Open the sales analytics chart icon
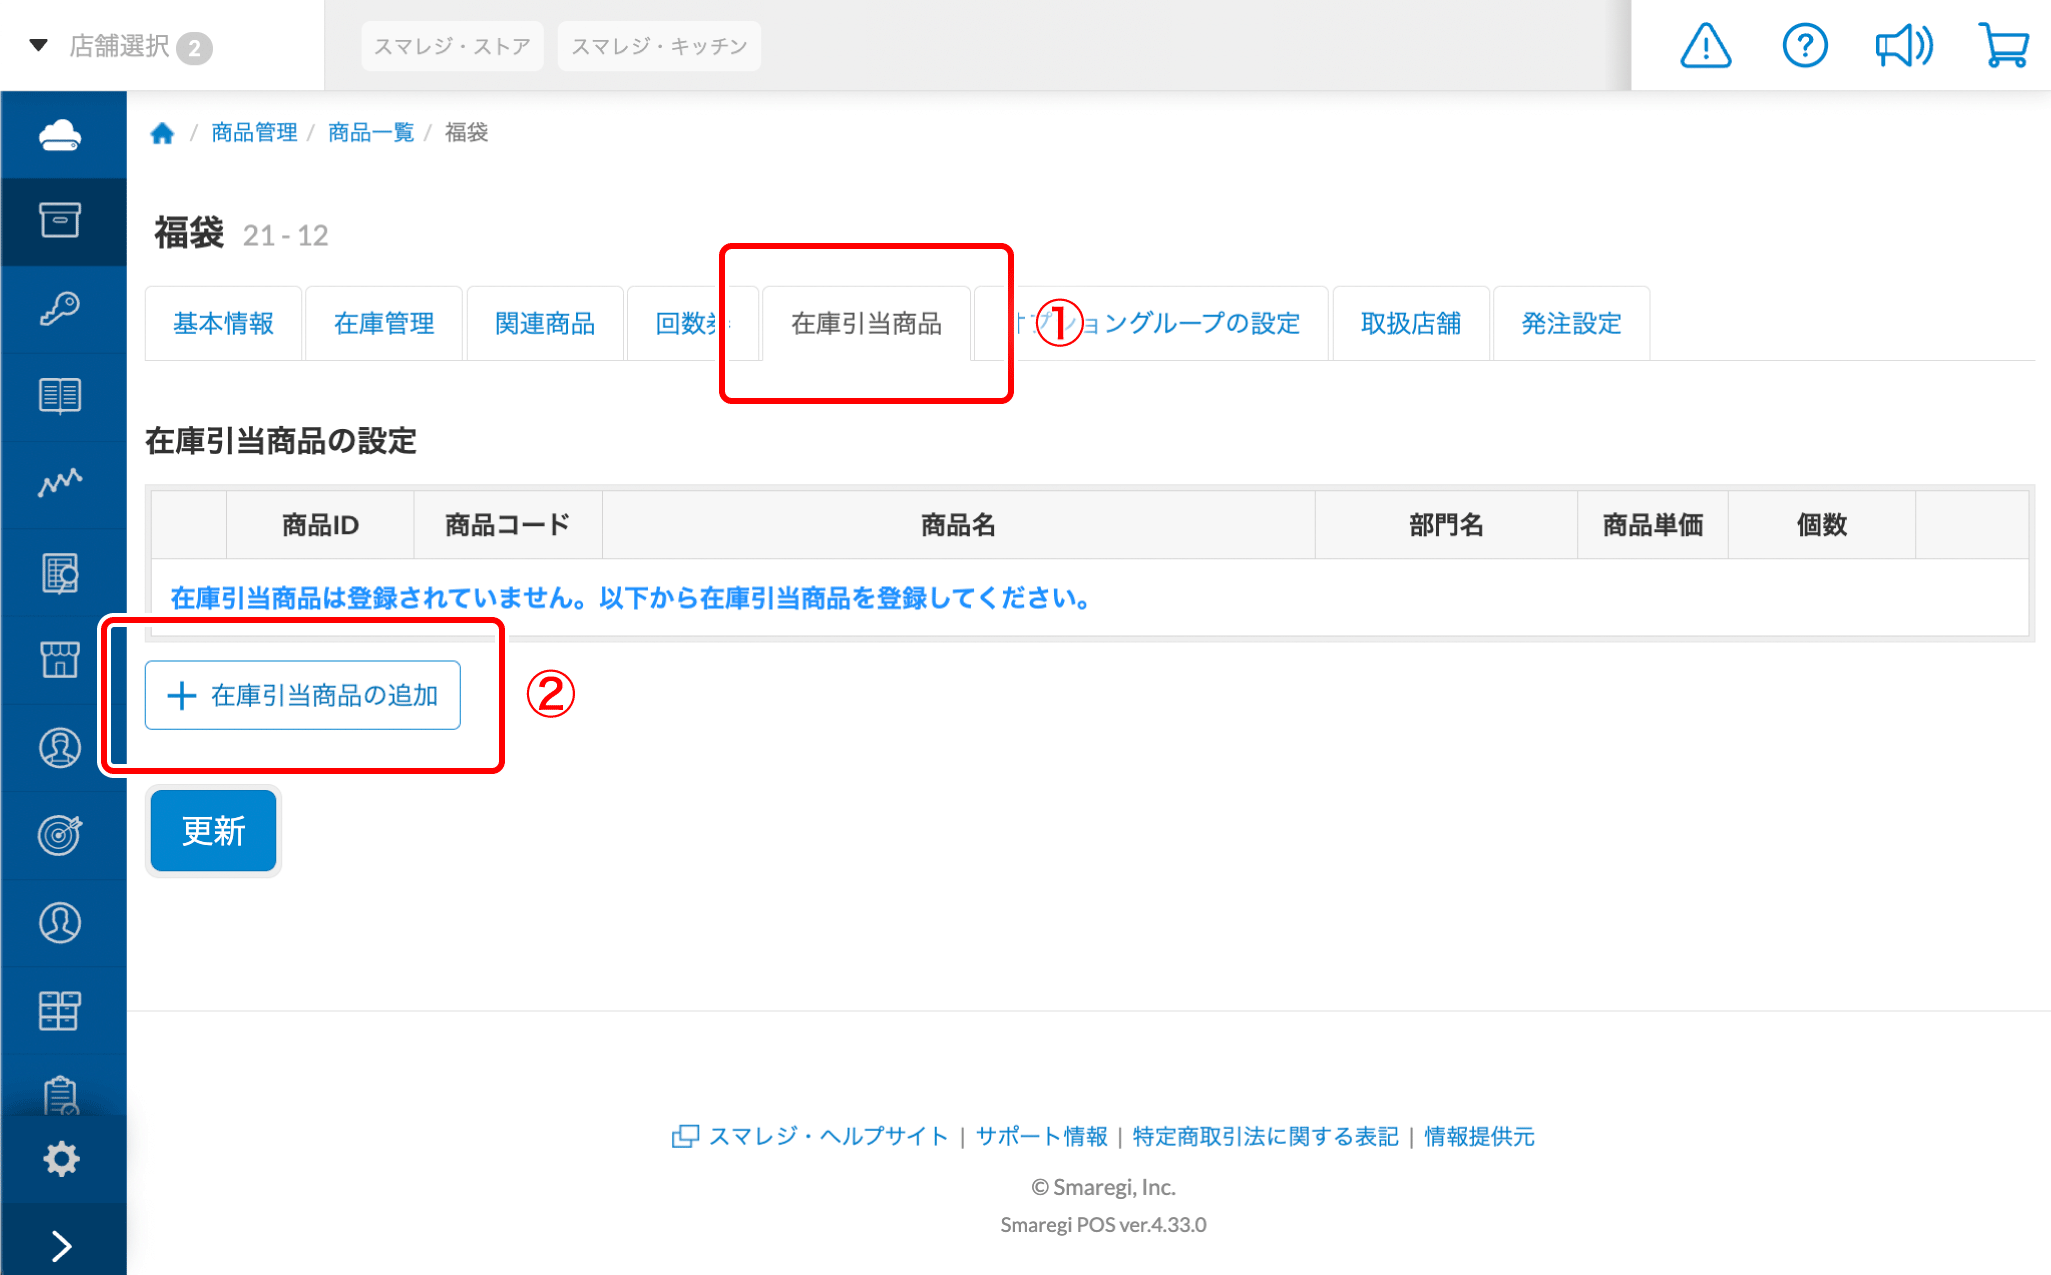This screenshot has height=1275, width=2051. 62,484
